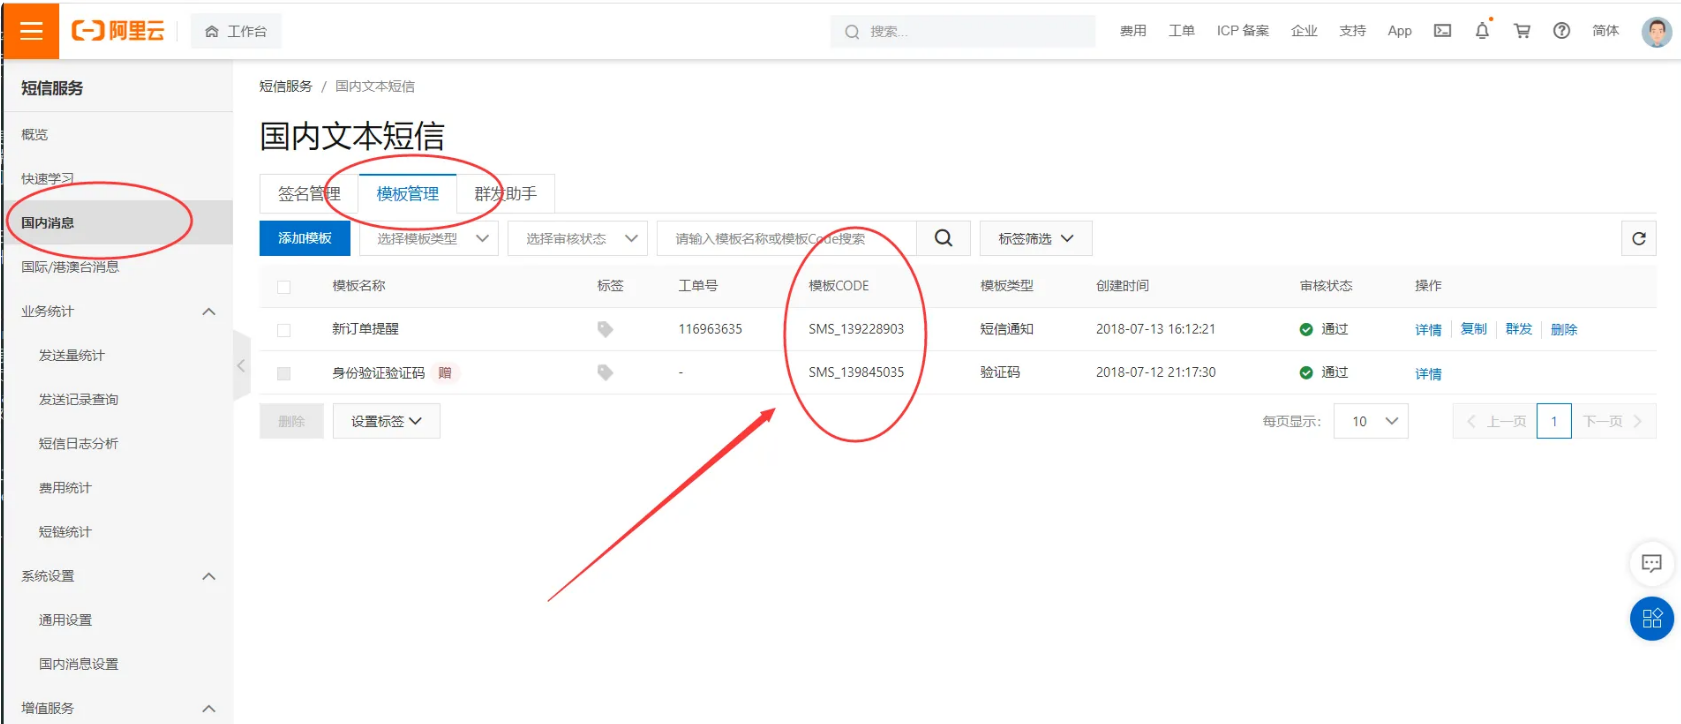This screenshot has height=724, width=1681.
Task: Collapse the 业务统计 sidebar section
Action: click(x=209, y=311)
